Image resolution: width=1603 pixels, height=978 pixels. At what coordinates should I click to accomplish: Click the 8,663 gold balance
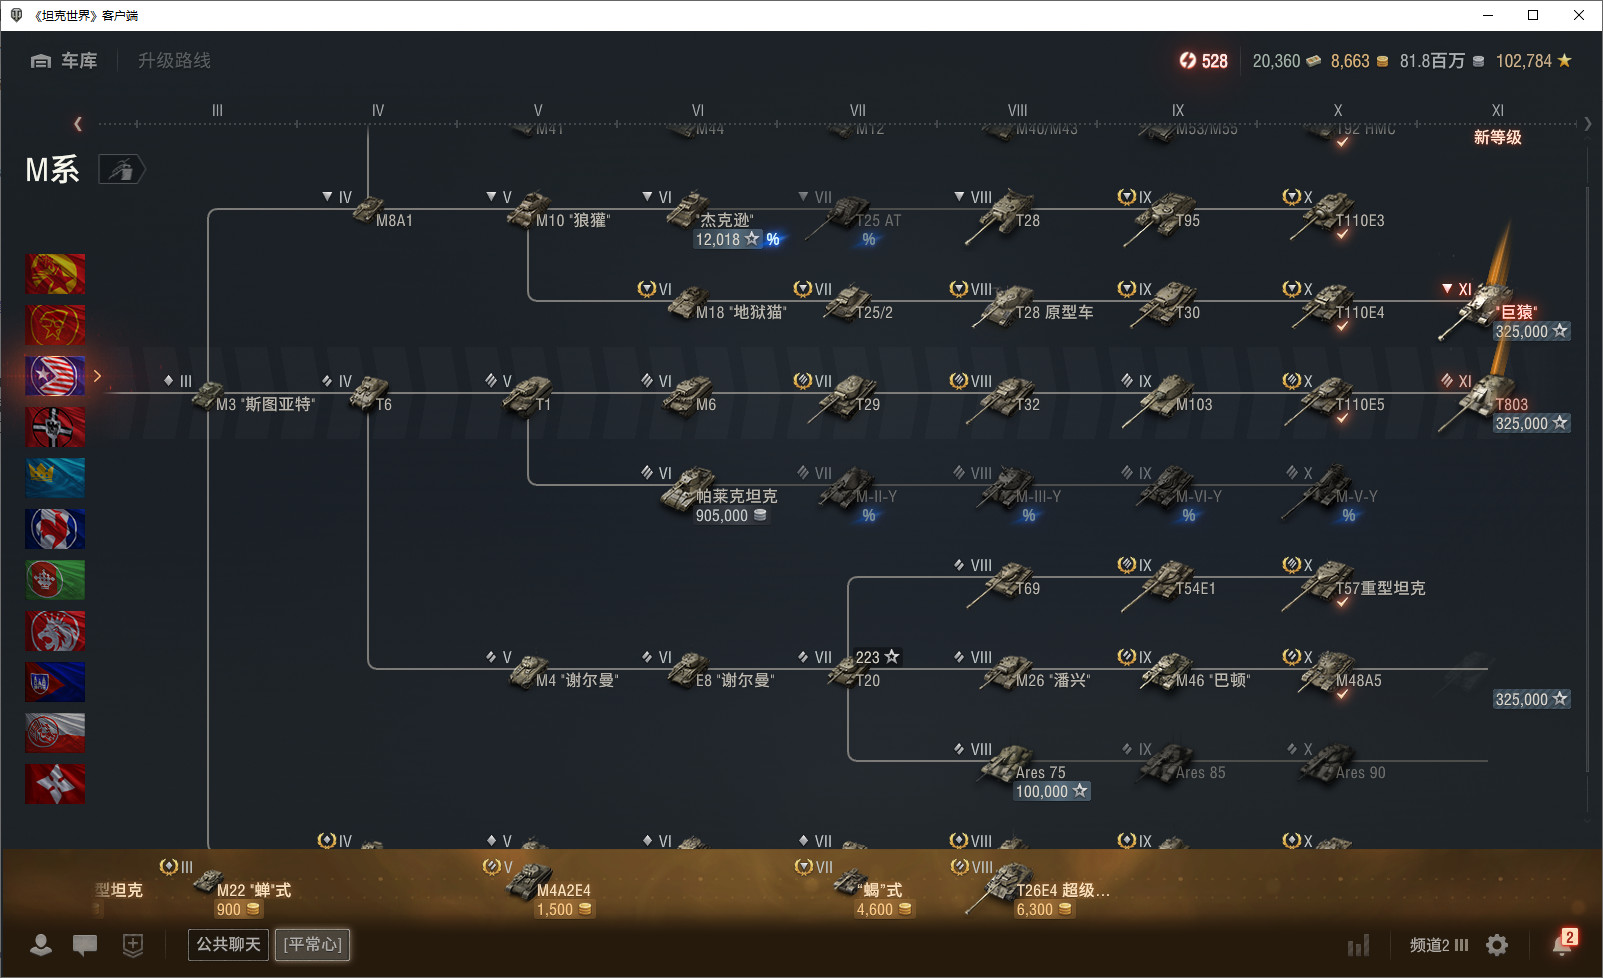tap(1359, 61)
